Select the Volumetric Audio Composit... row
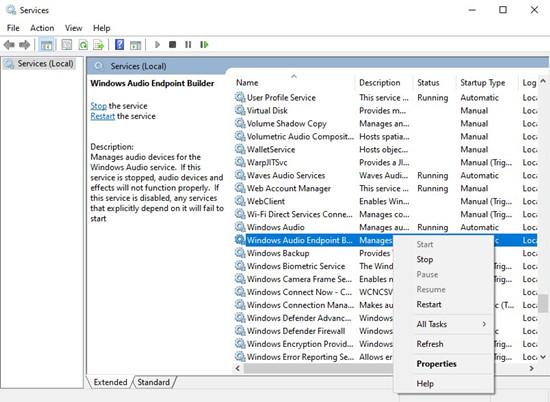The image size is (550, 402). click(385, 136)
